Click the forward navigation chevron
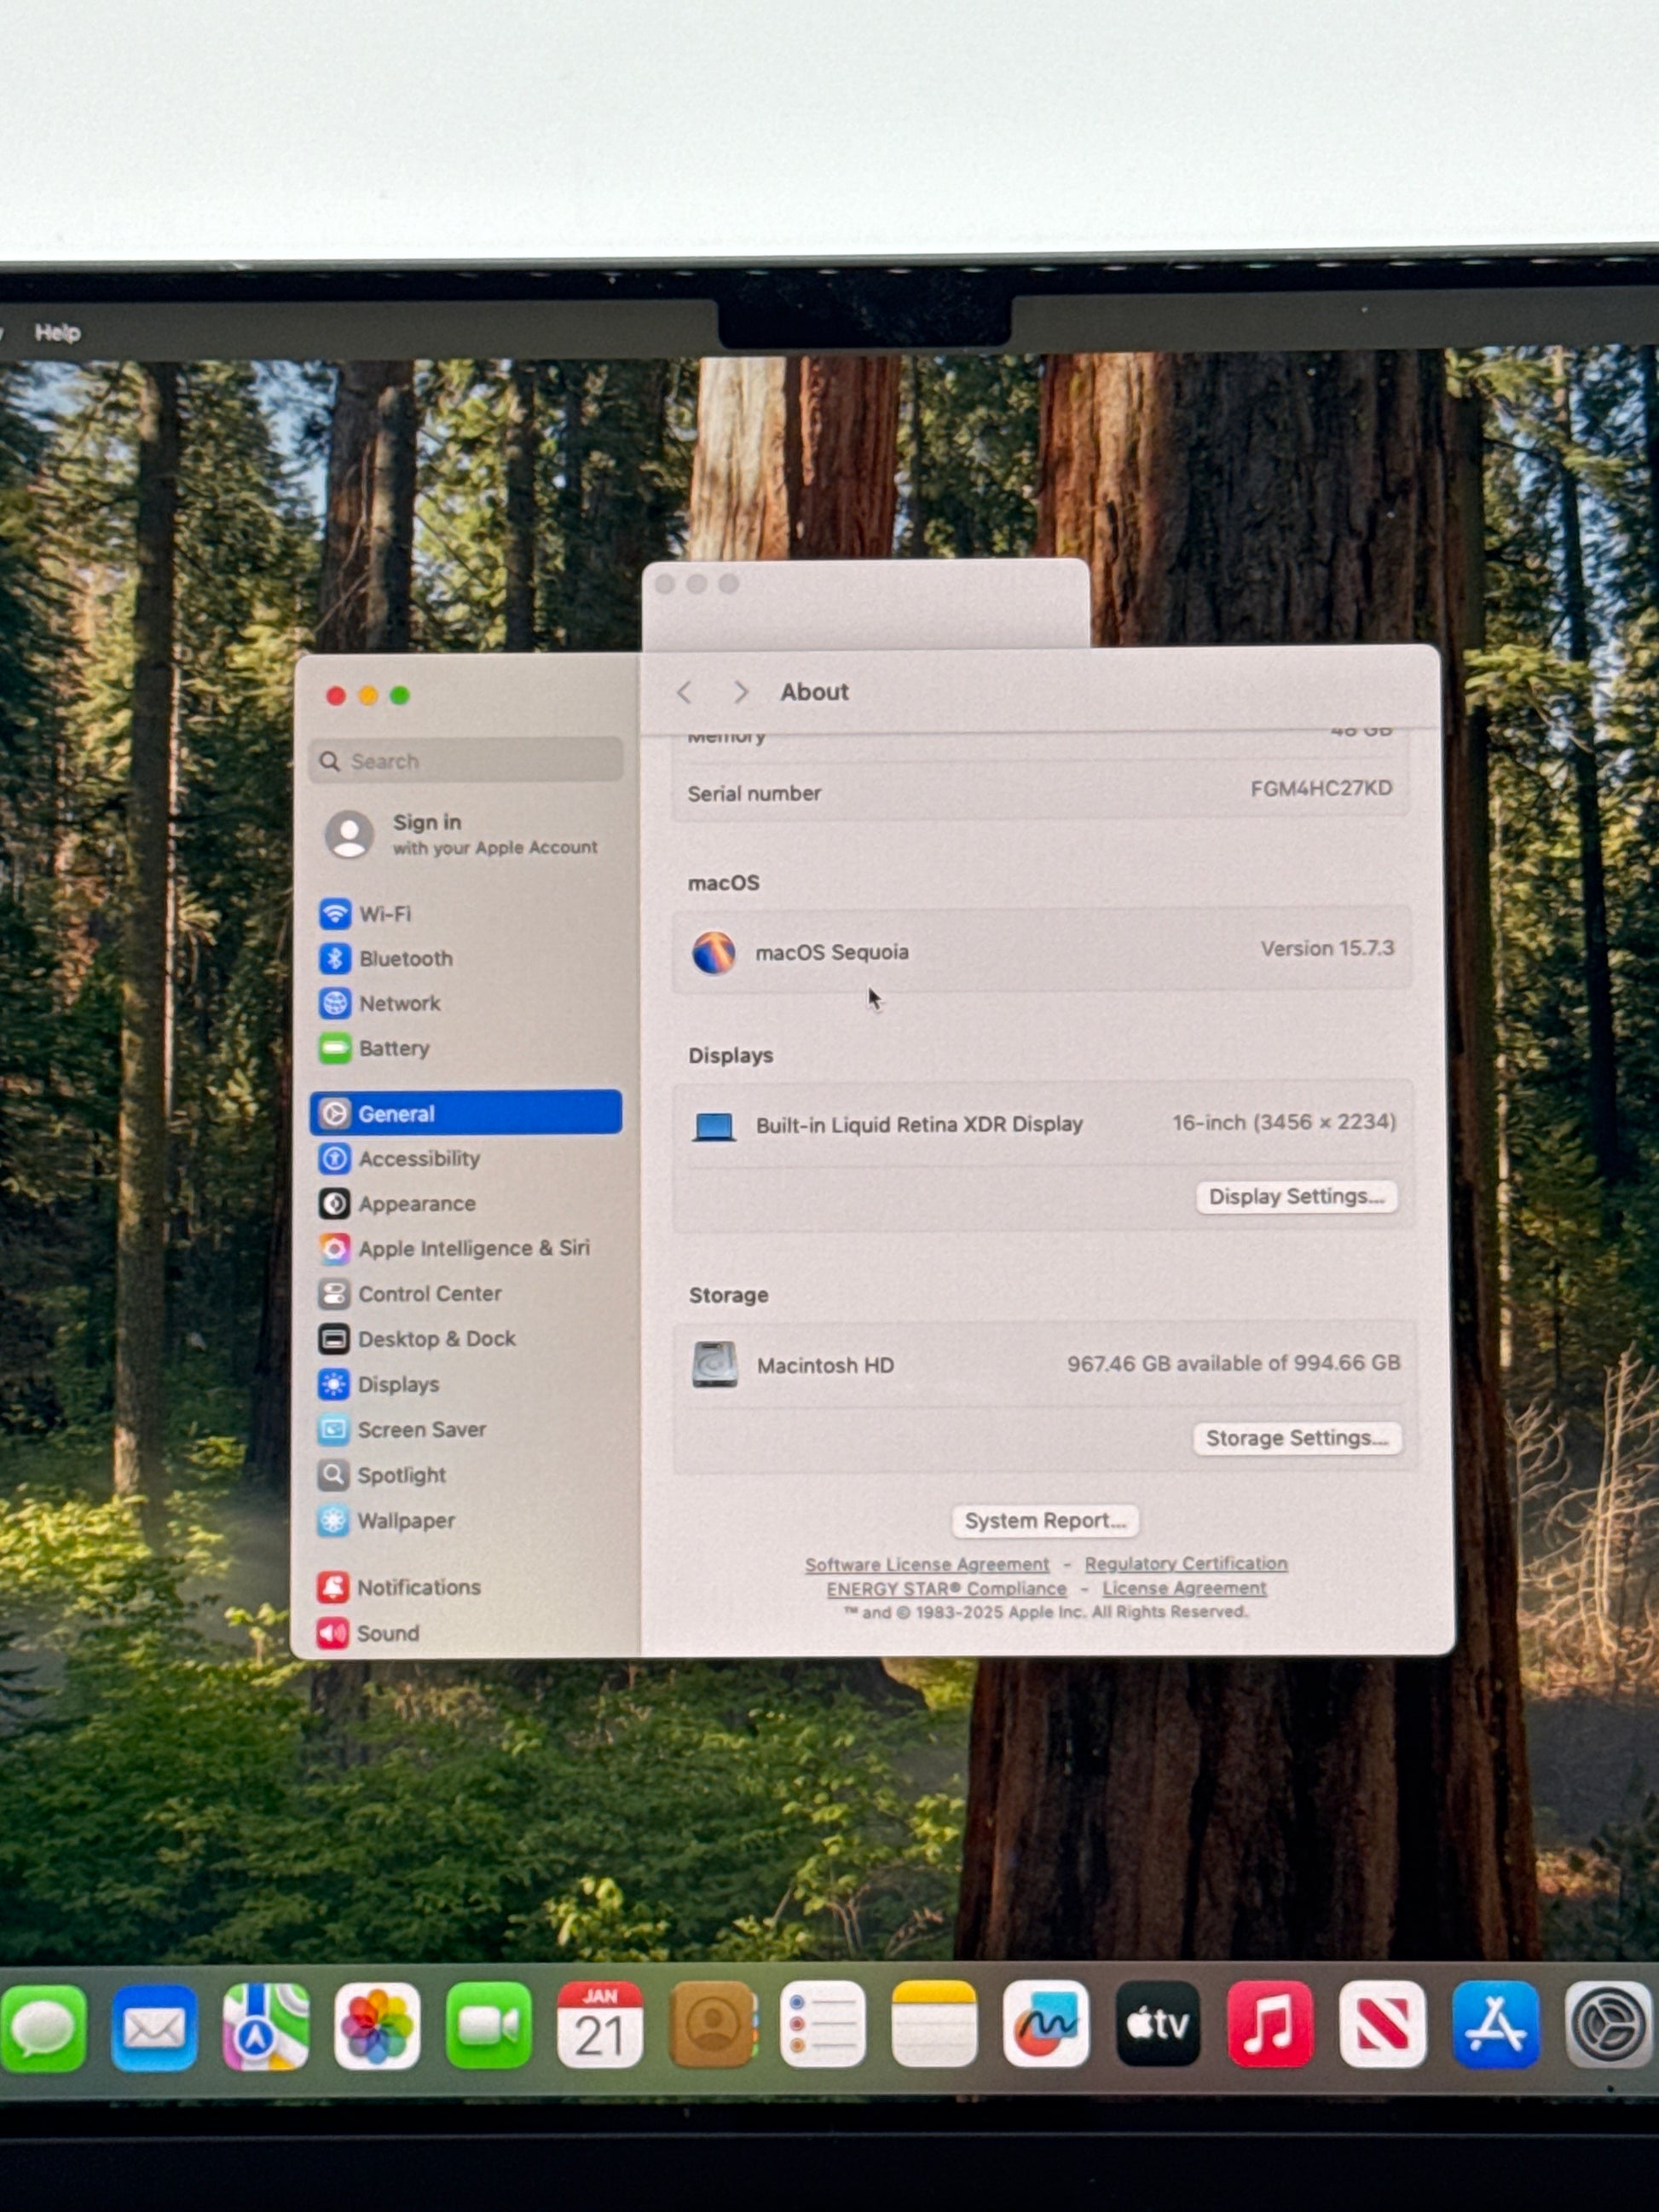This screenshot has height=2212, width=1659. [x=741, y=692]
